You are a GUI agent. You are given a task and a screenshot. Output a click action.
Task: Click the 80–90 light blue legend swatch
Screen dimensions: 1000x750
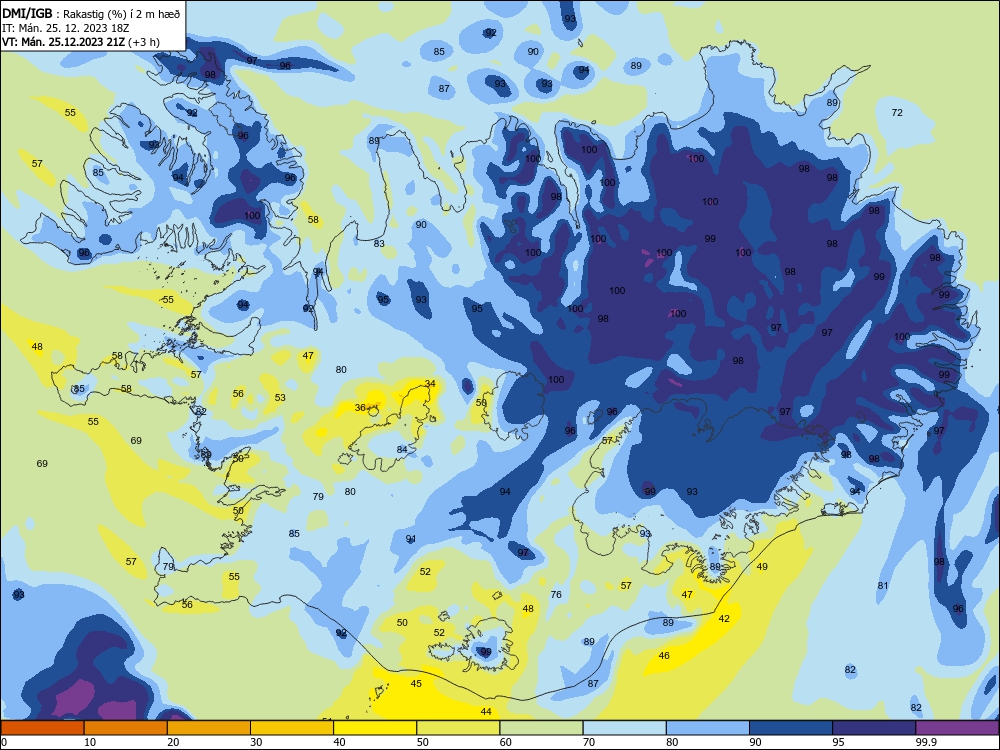pos(708,728)
